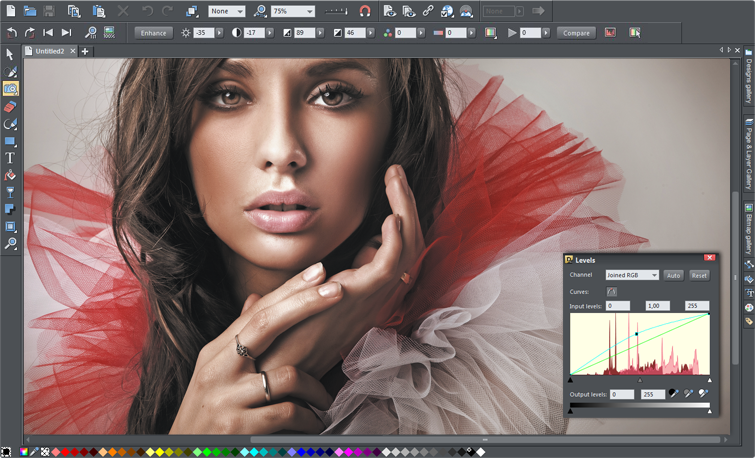
Task: Click the skip to last icon
Action: [x=66, y=33]
